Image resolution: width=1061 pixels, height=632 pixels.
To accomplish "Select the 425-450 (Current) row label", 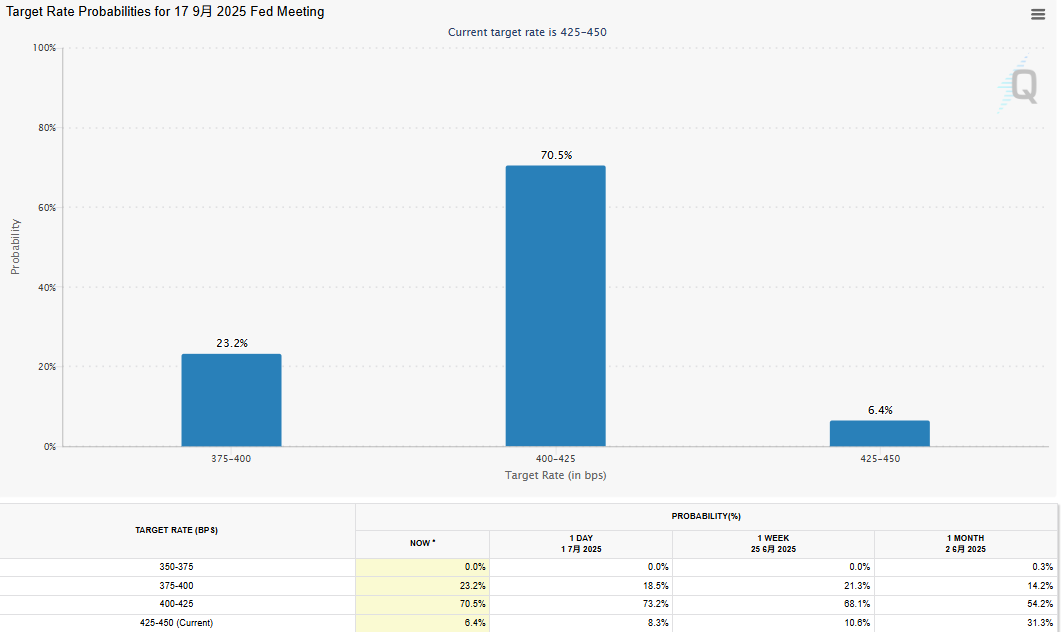I will pyautogui.click(x=177, y=623).
